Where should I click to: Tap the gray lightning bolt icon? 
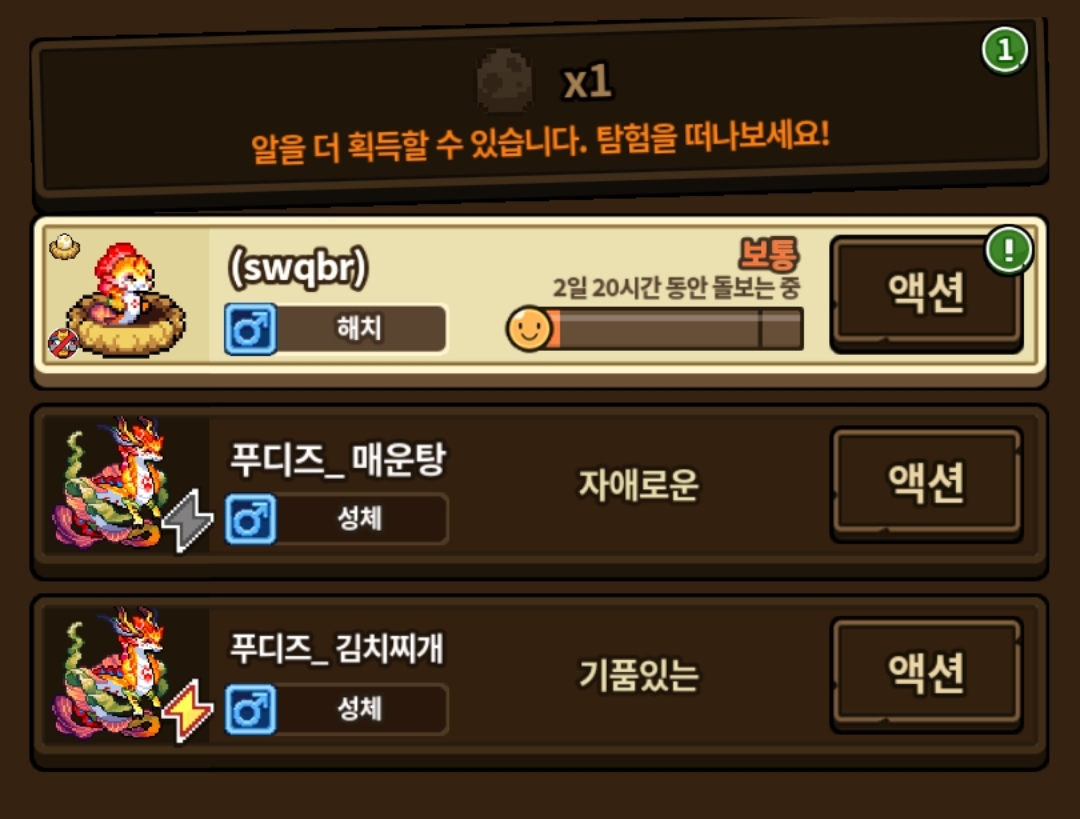pyautogui.click(x=187, y=520)
